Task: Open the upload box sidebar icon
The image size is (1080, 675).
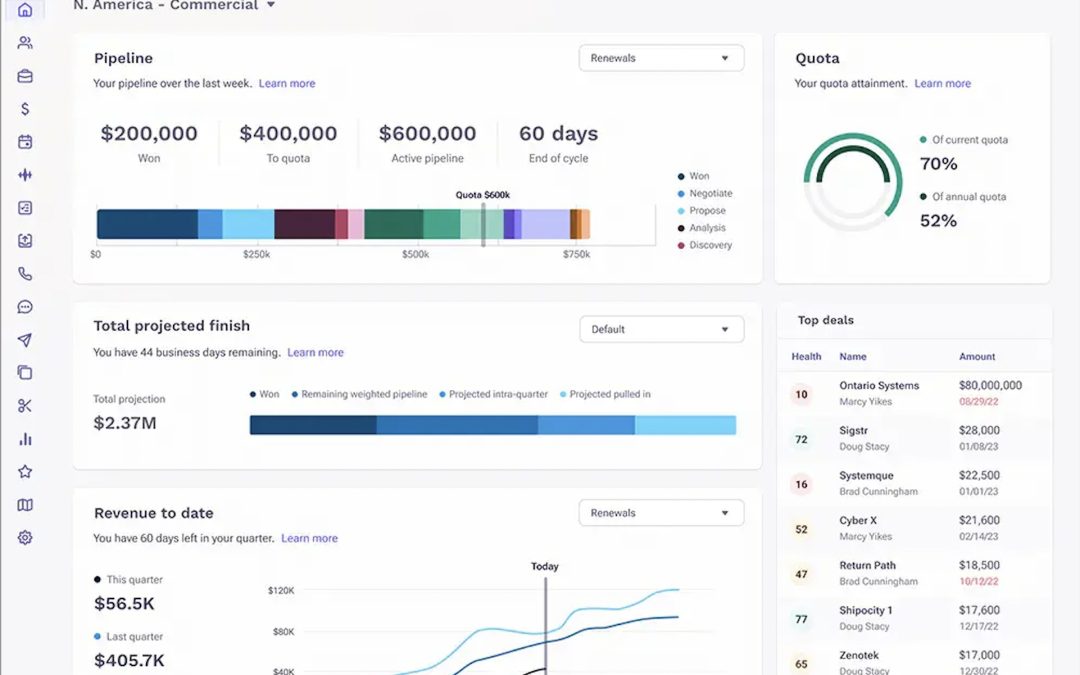Action: coord(25,241)
